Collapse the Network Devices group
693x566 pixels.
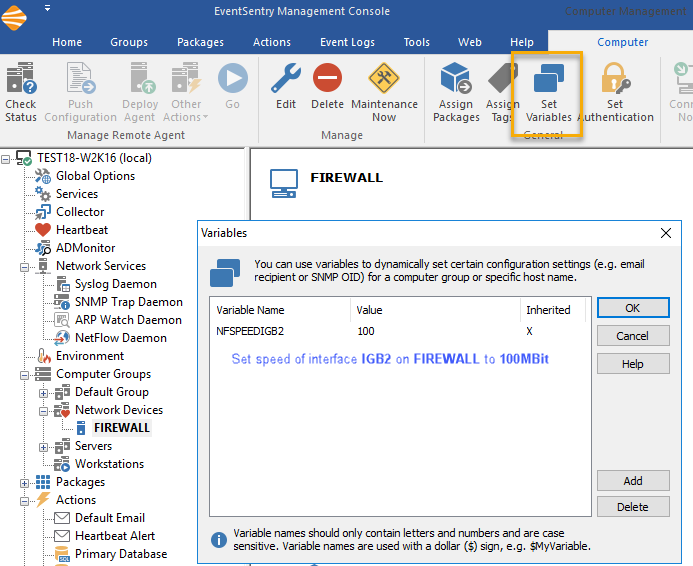pos(43,411)
